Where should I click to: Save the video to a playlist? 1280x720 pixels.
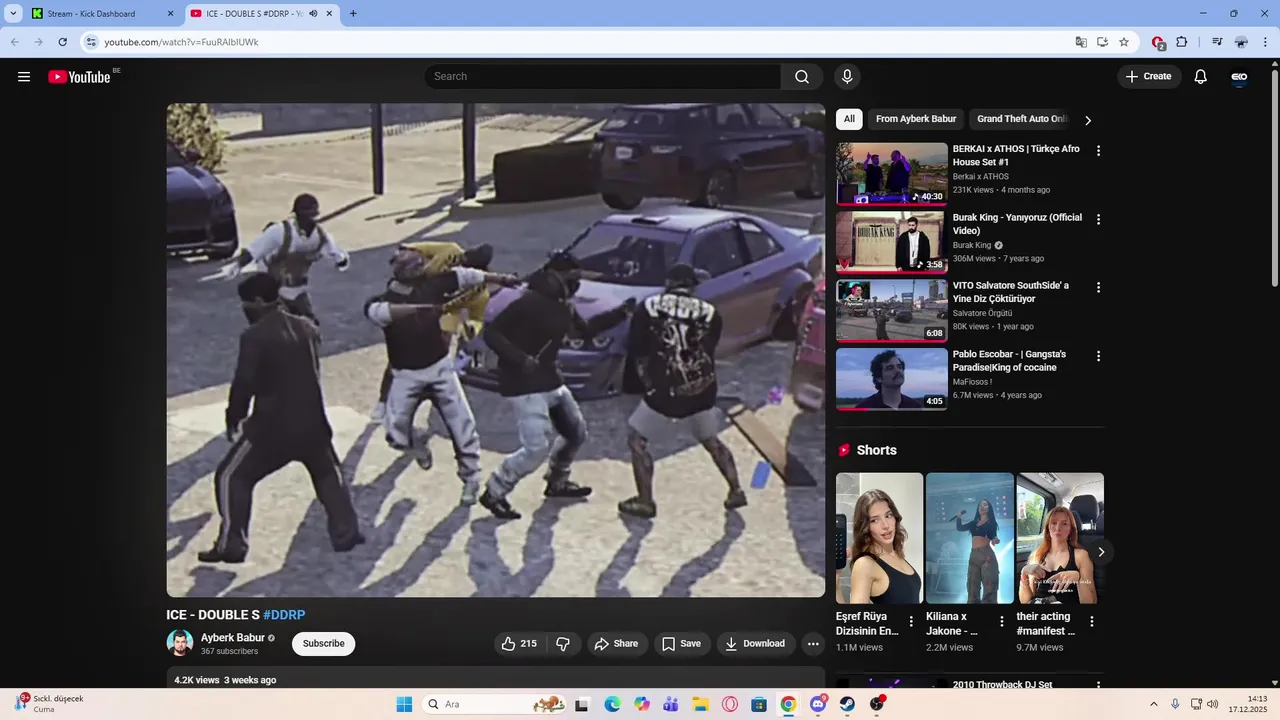682,644
